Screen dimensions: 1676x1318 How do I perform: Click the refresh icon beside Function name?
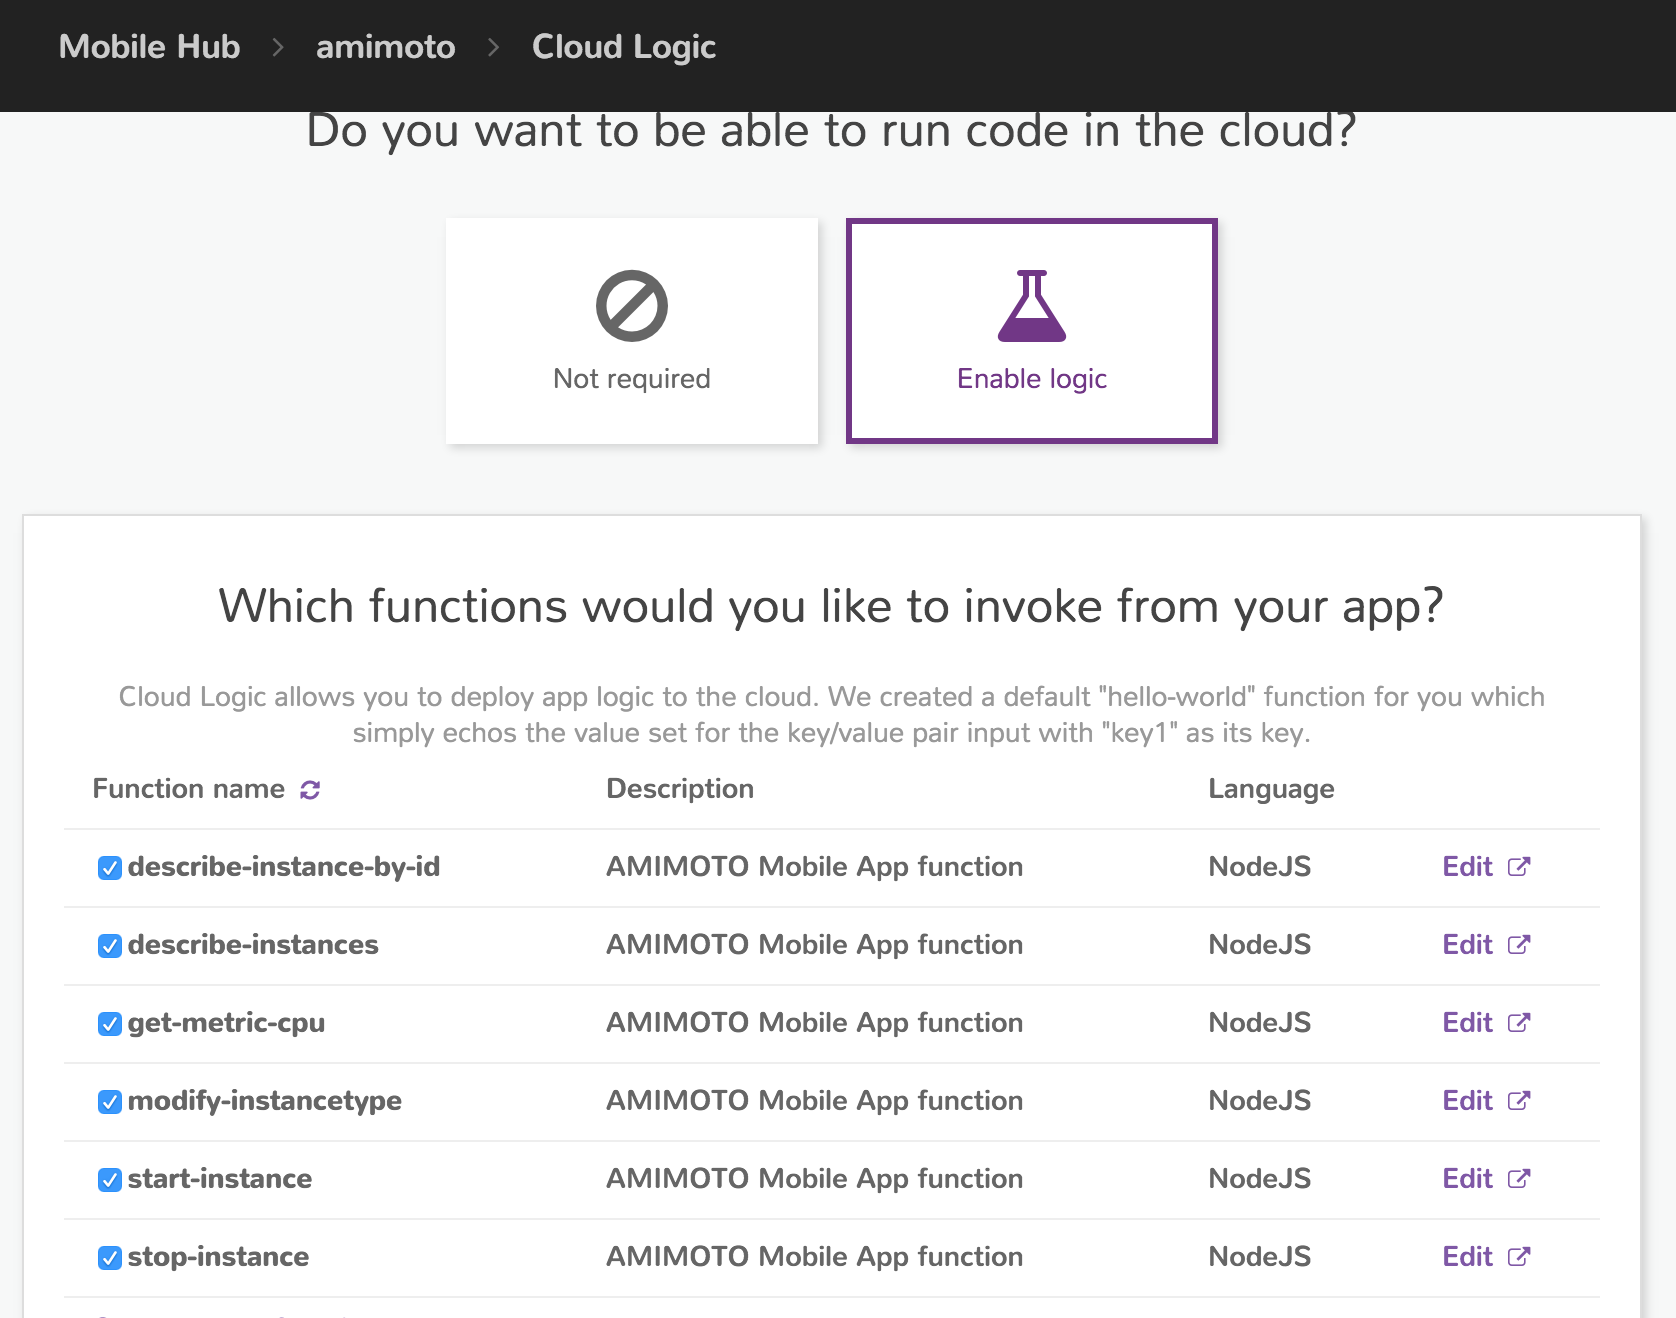(310, 790)
